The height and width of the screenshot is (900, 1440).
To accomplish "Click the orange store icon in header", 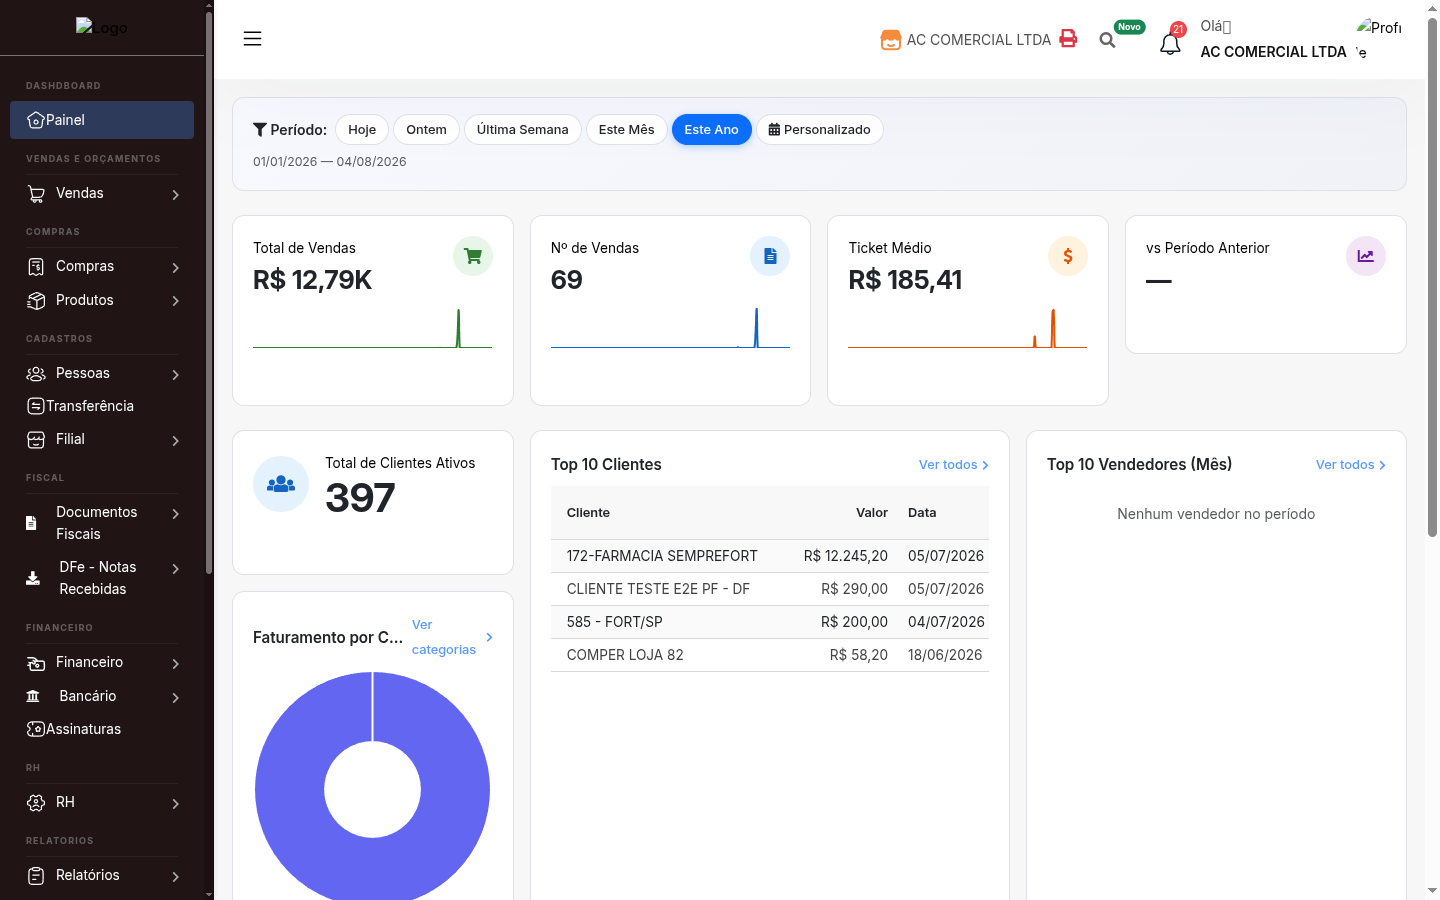I will pos(890,40).
